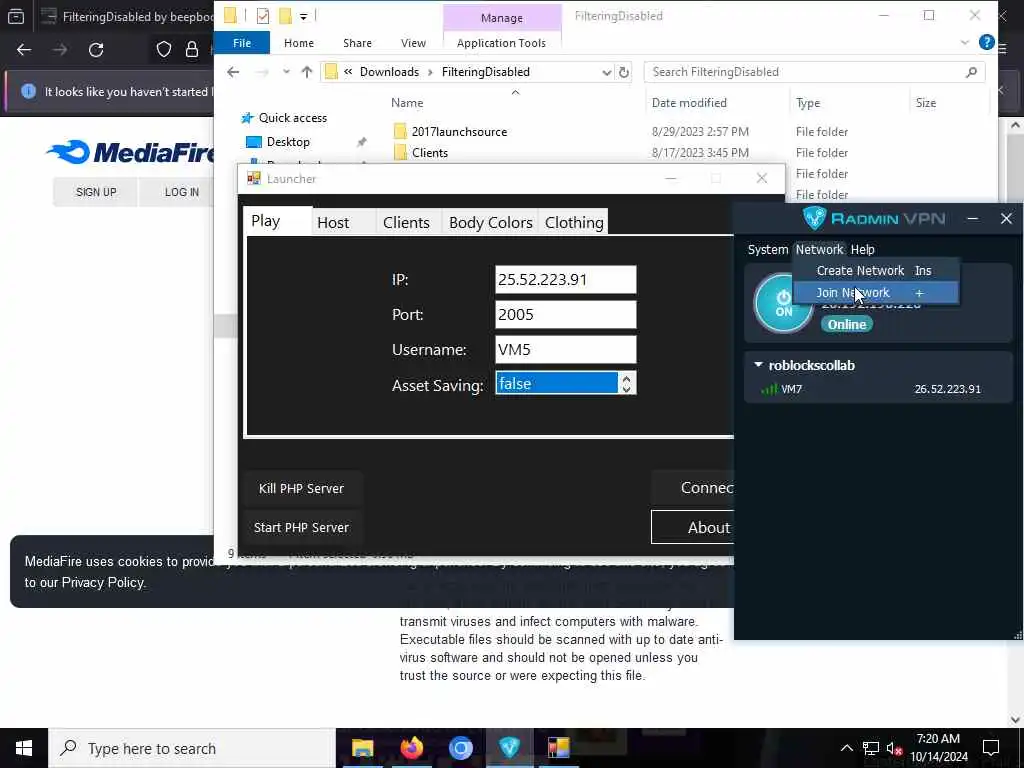1024x768 pixels.
Task: Refresh the FilteringDisabled folder view
Action: click(x=624, y=72)
